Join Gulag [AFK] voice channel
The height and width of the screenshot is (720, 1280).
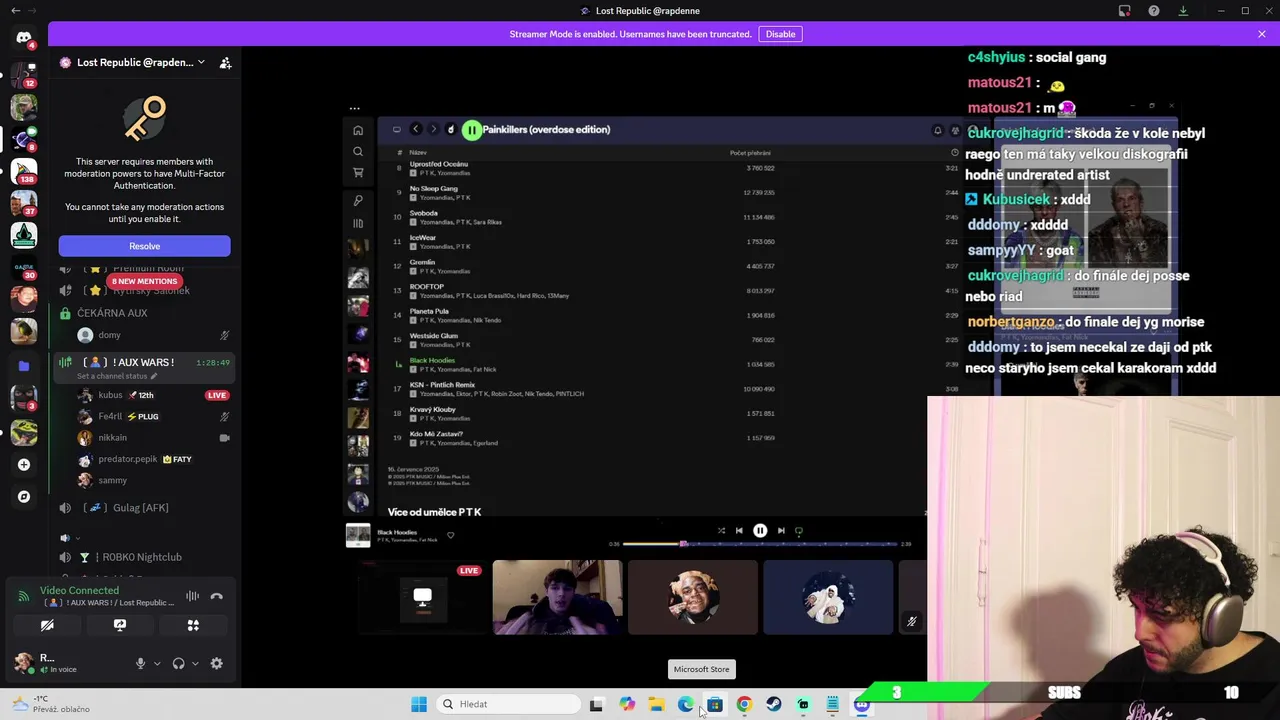pos(144,508)
